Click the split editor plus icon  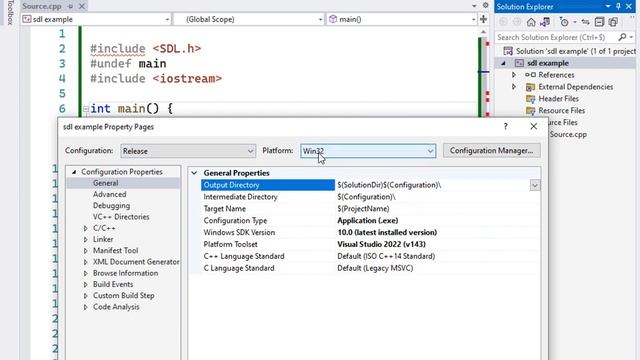[483, 19]
